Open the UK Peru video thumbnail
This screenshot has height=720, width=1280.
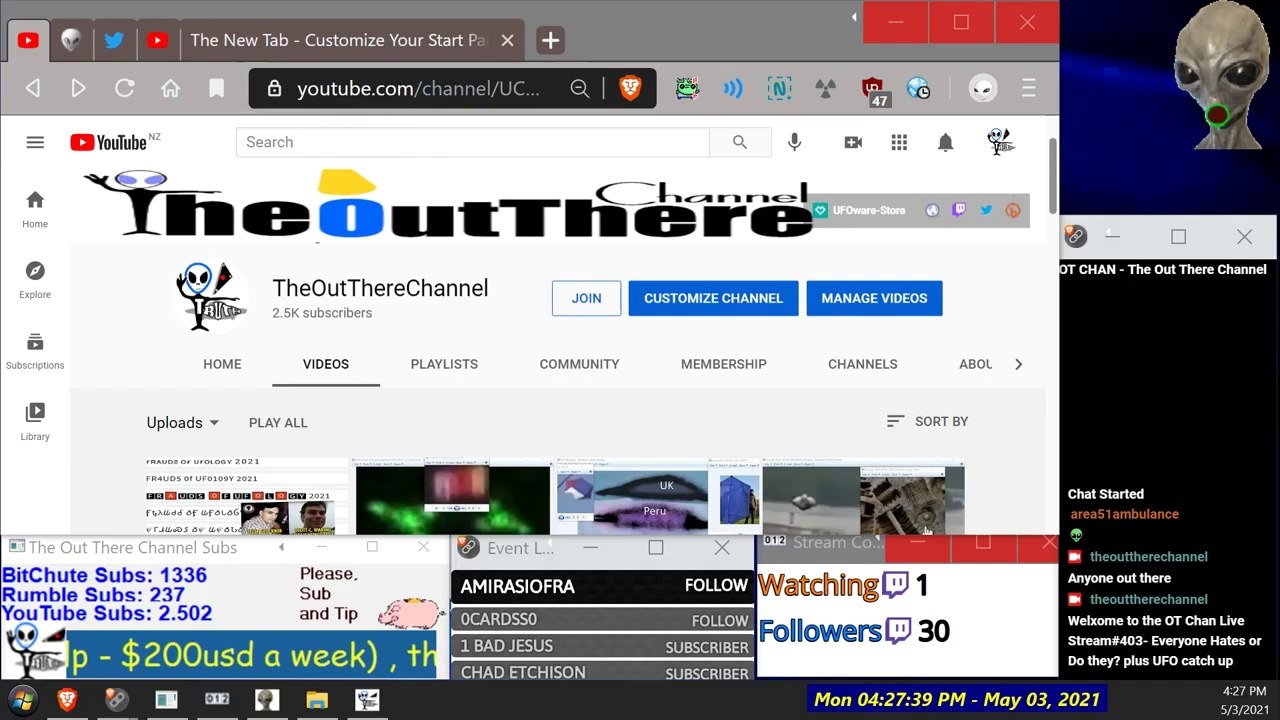point(657,496)
